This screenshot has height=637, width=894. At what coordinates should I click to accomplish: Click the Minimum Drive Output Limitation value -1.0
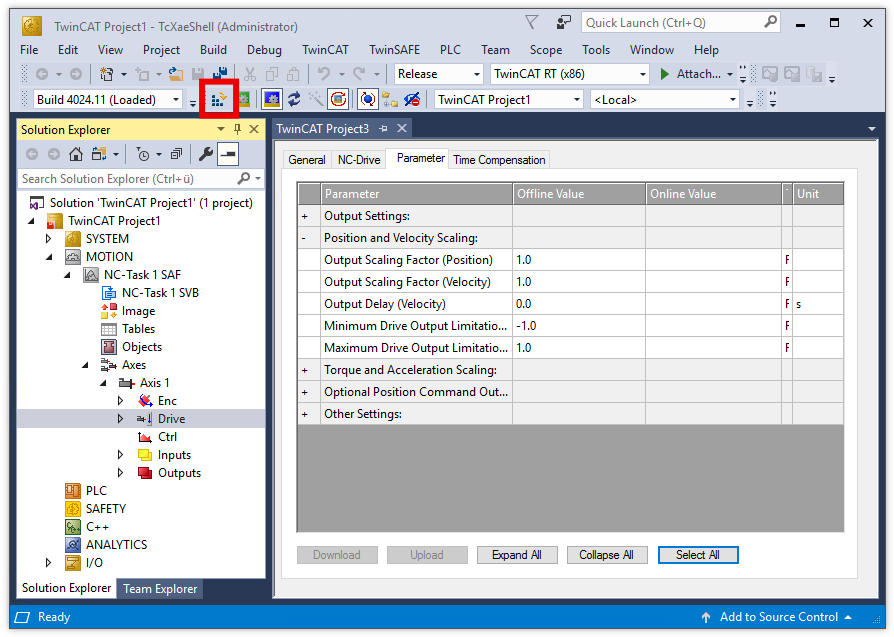579,326
